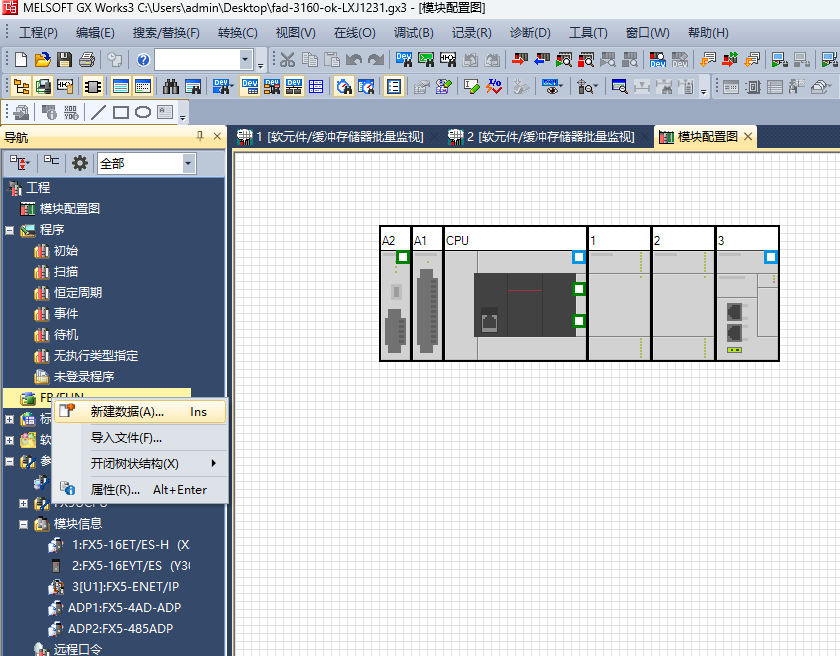Click the collapse tree icon in navigation toolbar

coord(51,161)
